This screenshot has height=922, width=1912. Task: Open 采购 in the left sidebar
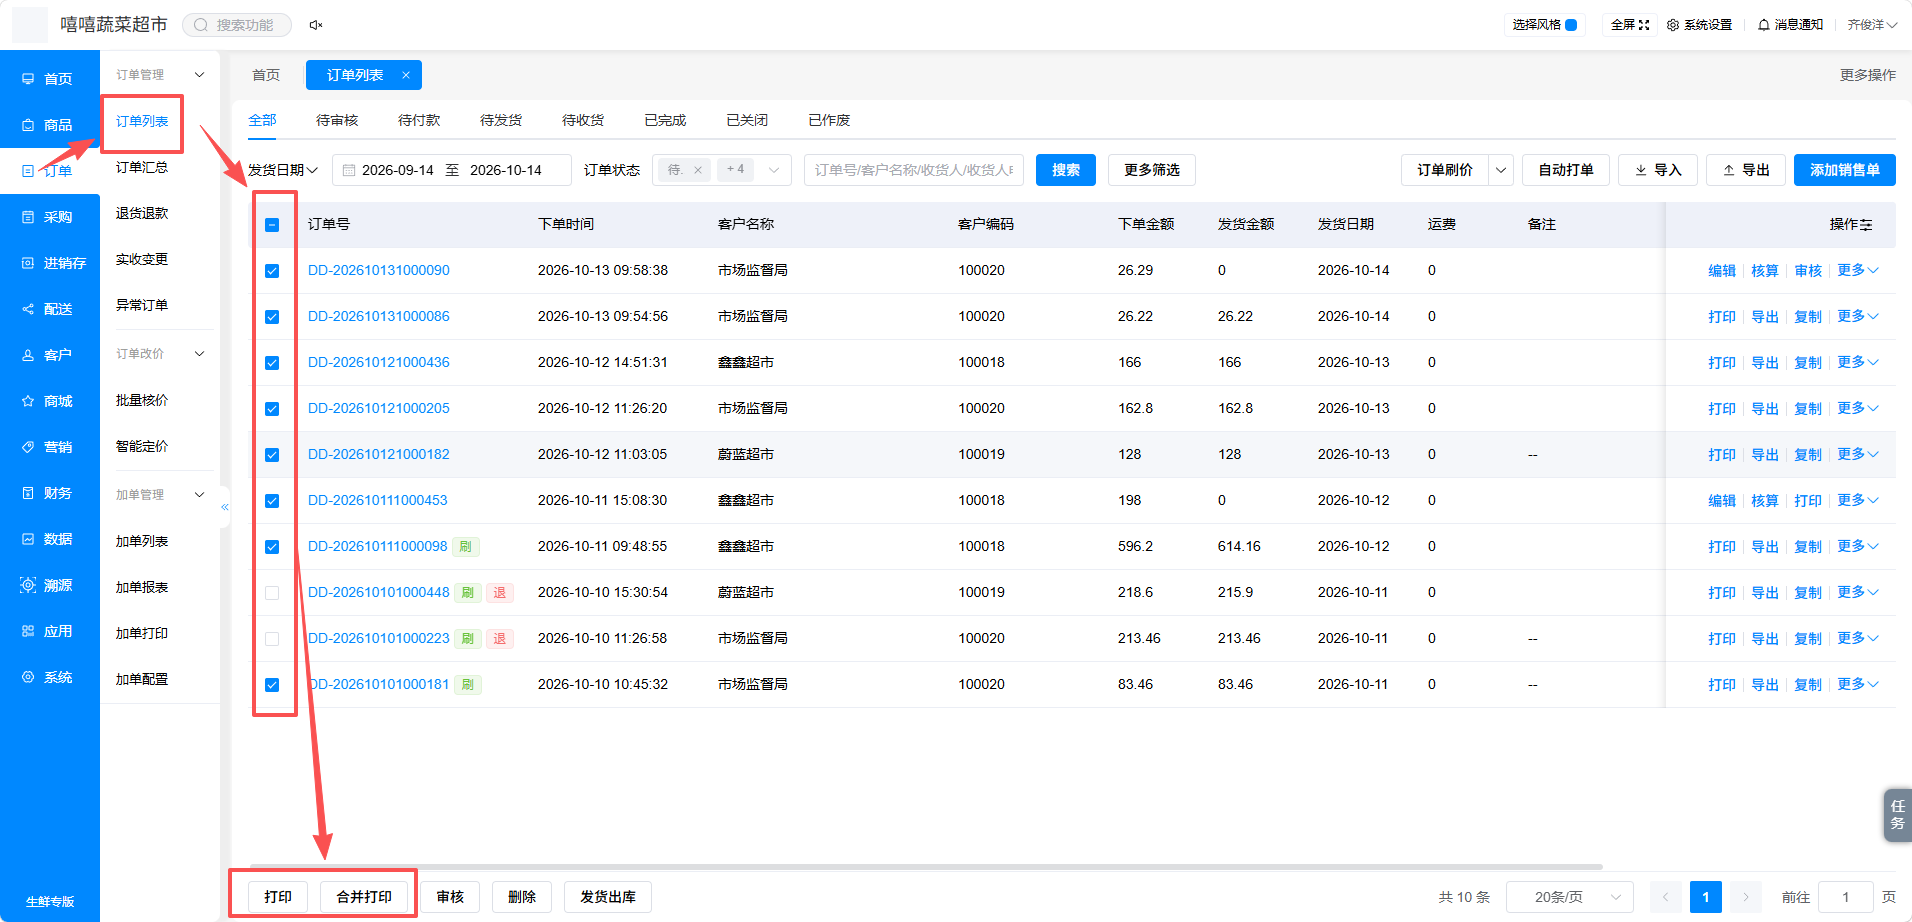(49, 217)
